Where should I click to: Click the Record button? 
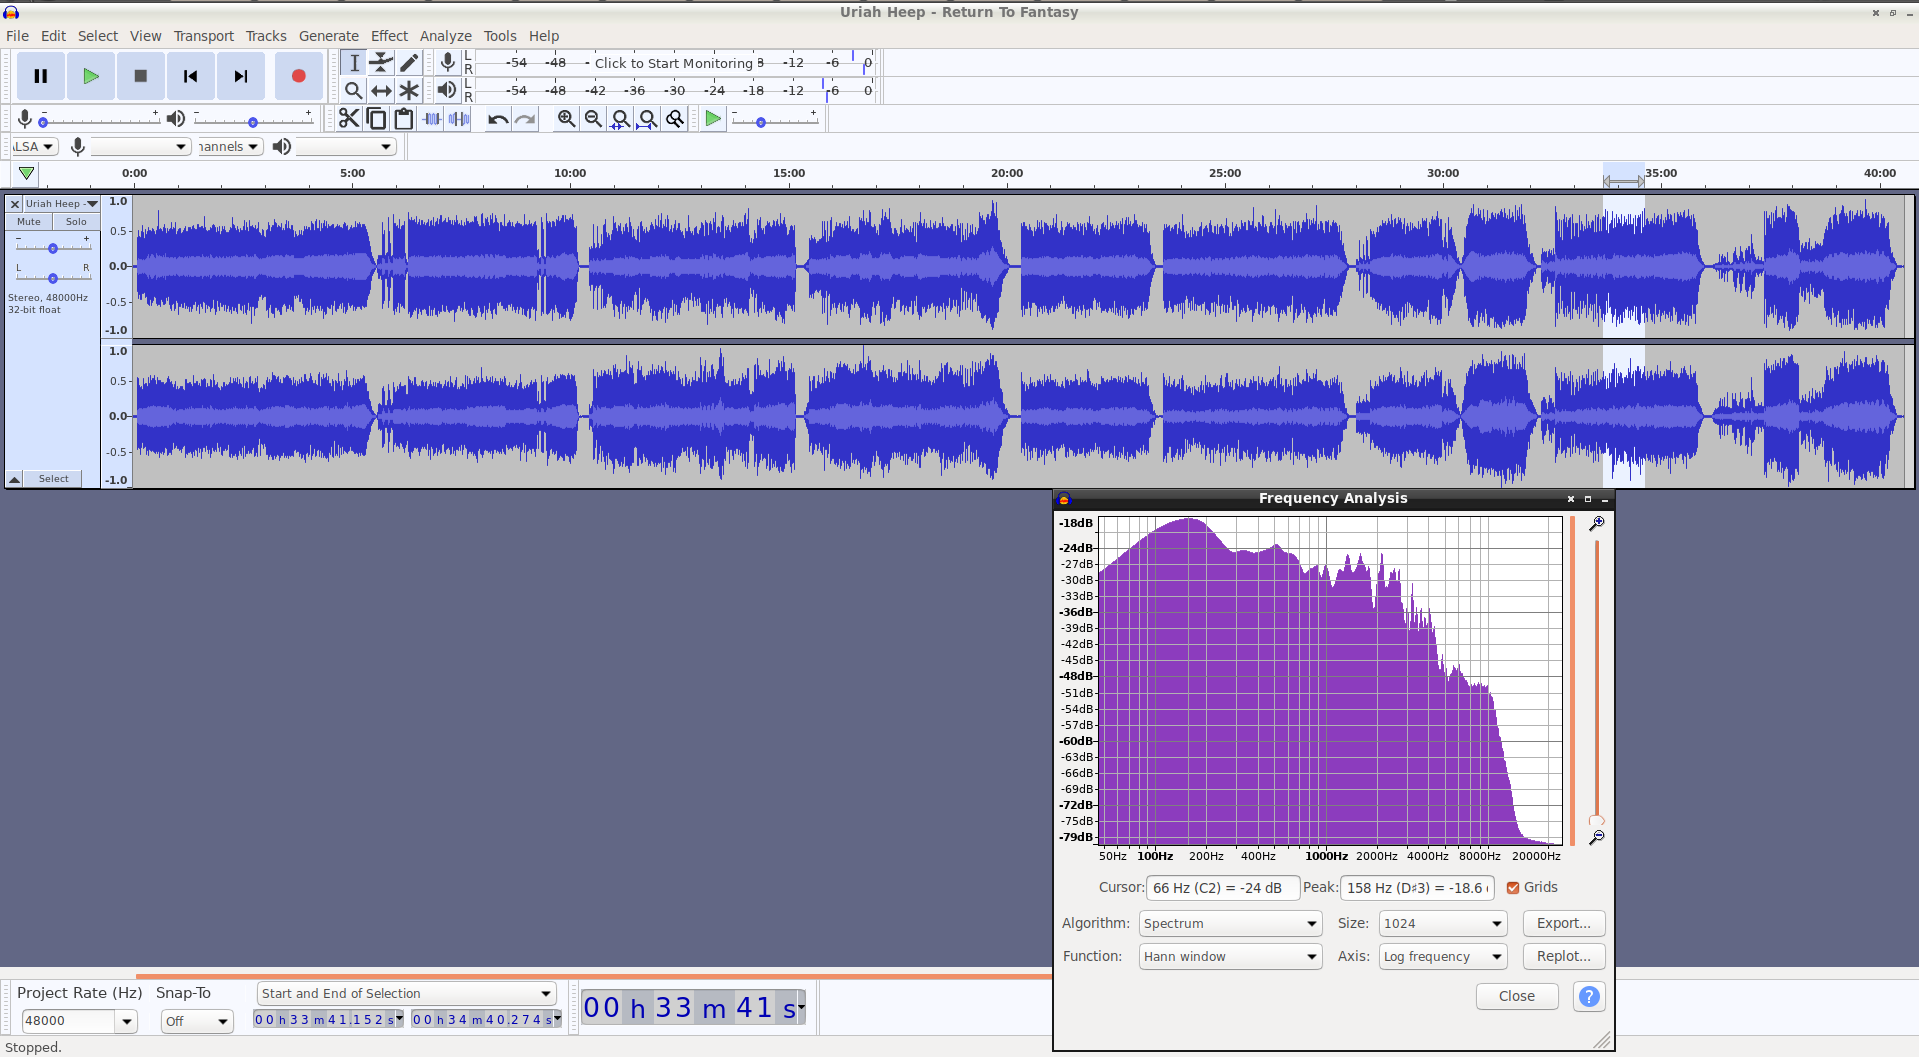click(298, 76)
